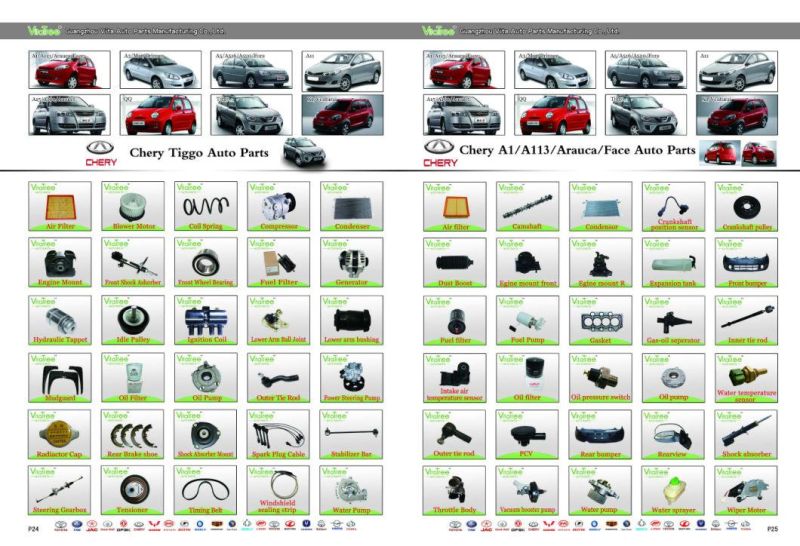This screenshot has width=800, height=546.
Task: Select the Front bumper part card
Action: pyautogui.click(x=746, y=263)
